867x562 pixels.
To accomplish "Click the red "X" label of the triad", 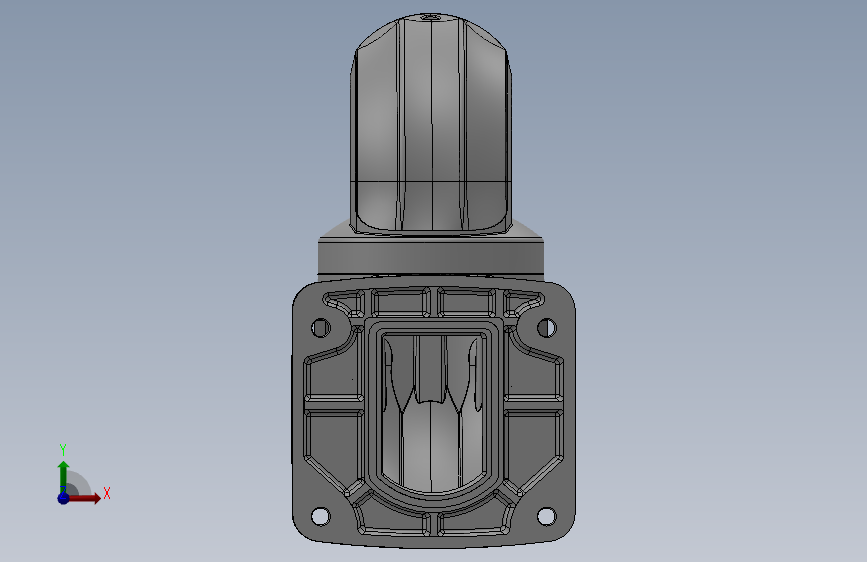I will pyautogui.click(x=107, y=493).
